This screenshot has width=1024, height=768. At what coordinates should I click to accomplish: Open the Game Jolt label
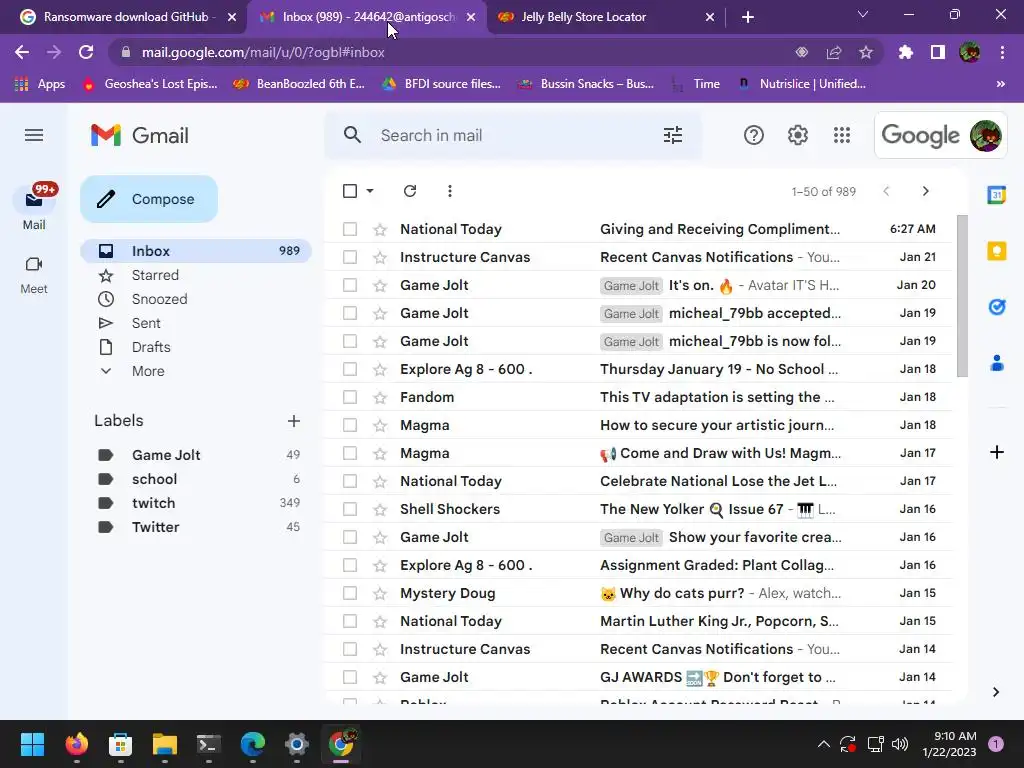coord(196,455)
